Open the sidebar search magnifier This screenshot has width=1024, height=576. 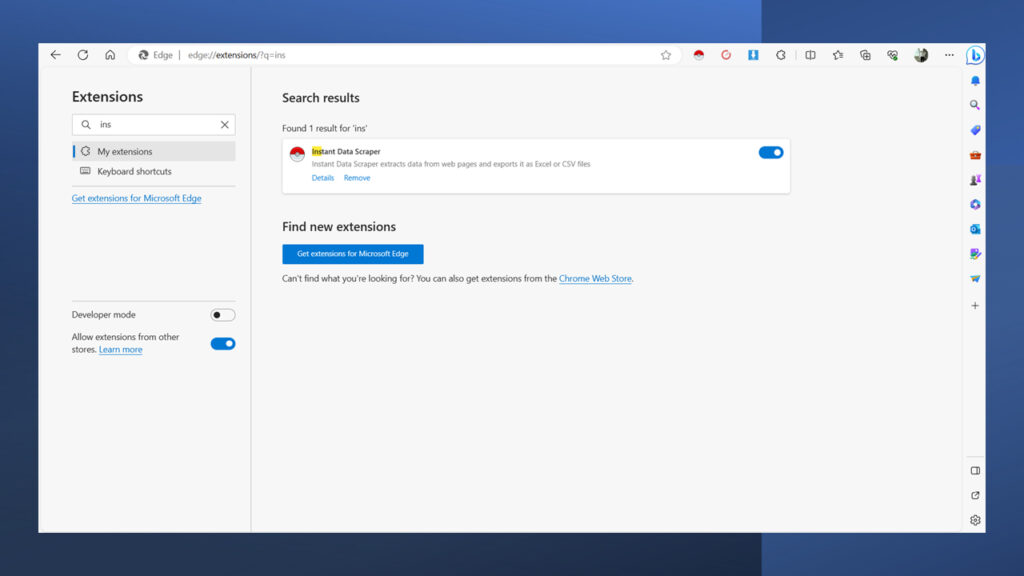click(x=975, y=105)
